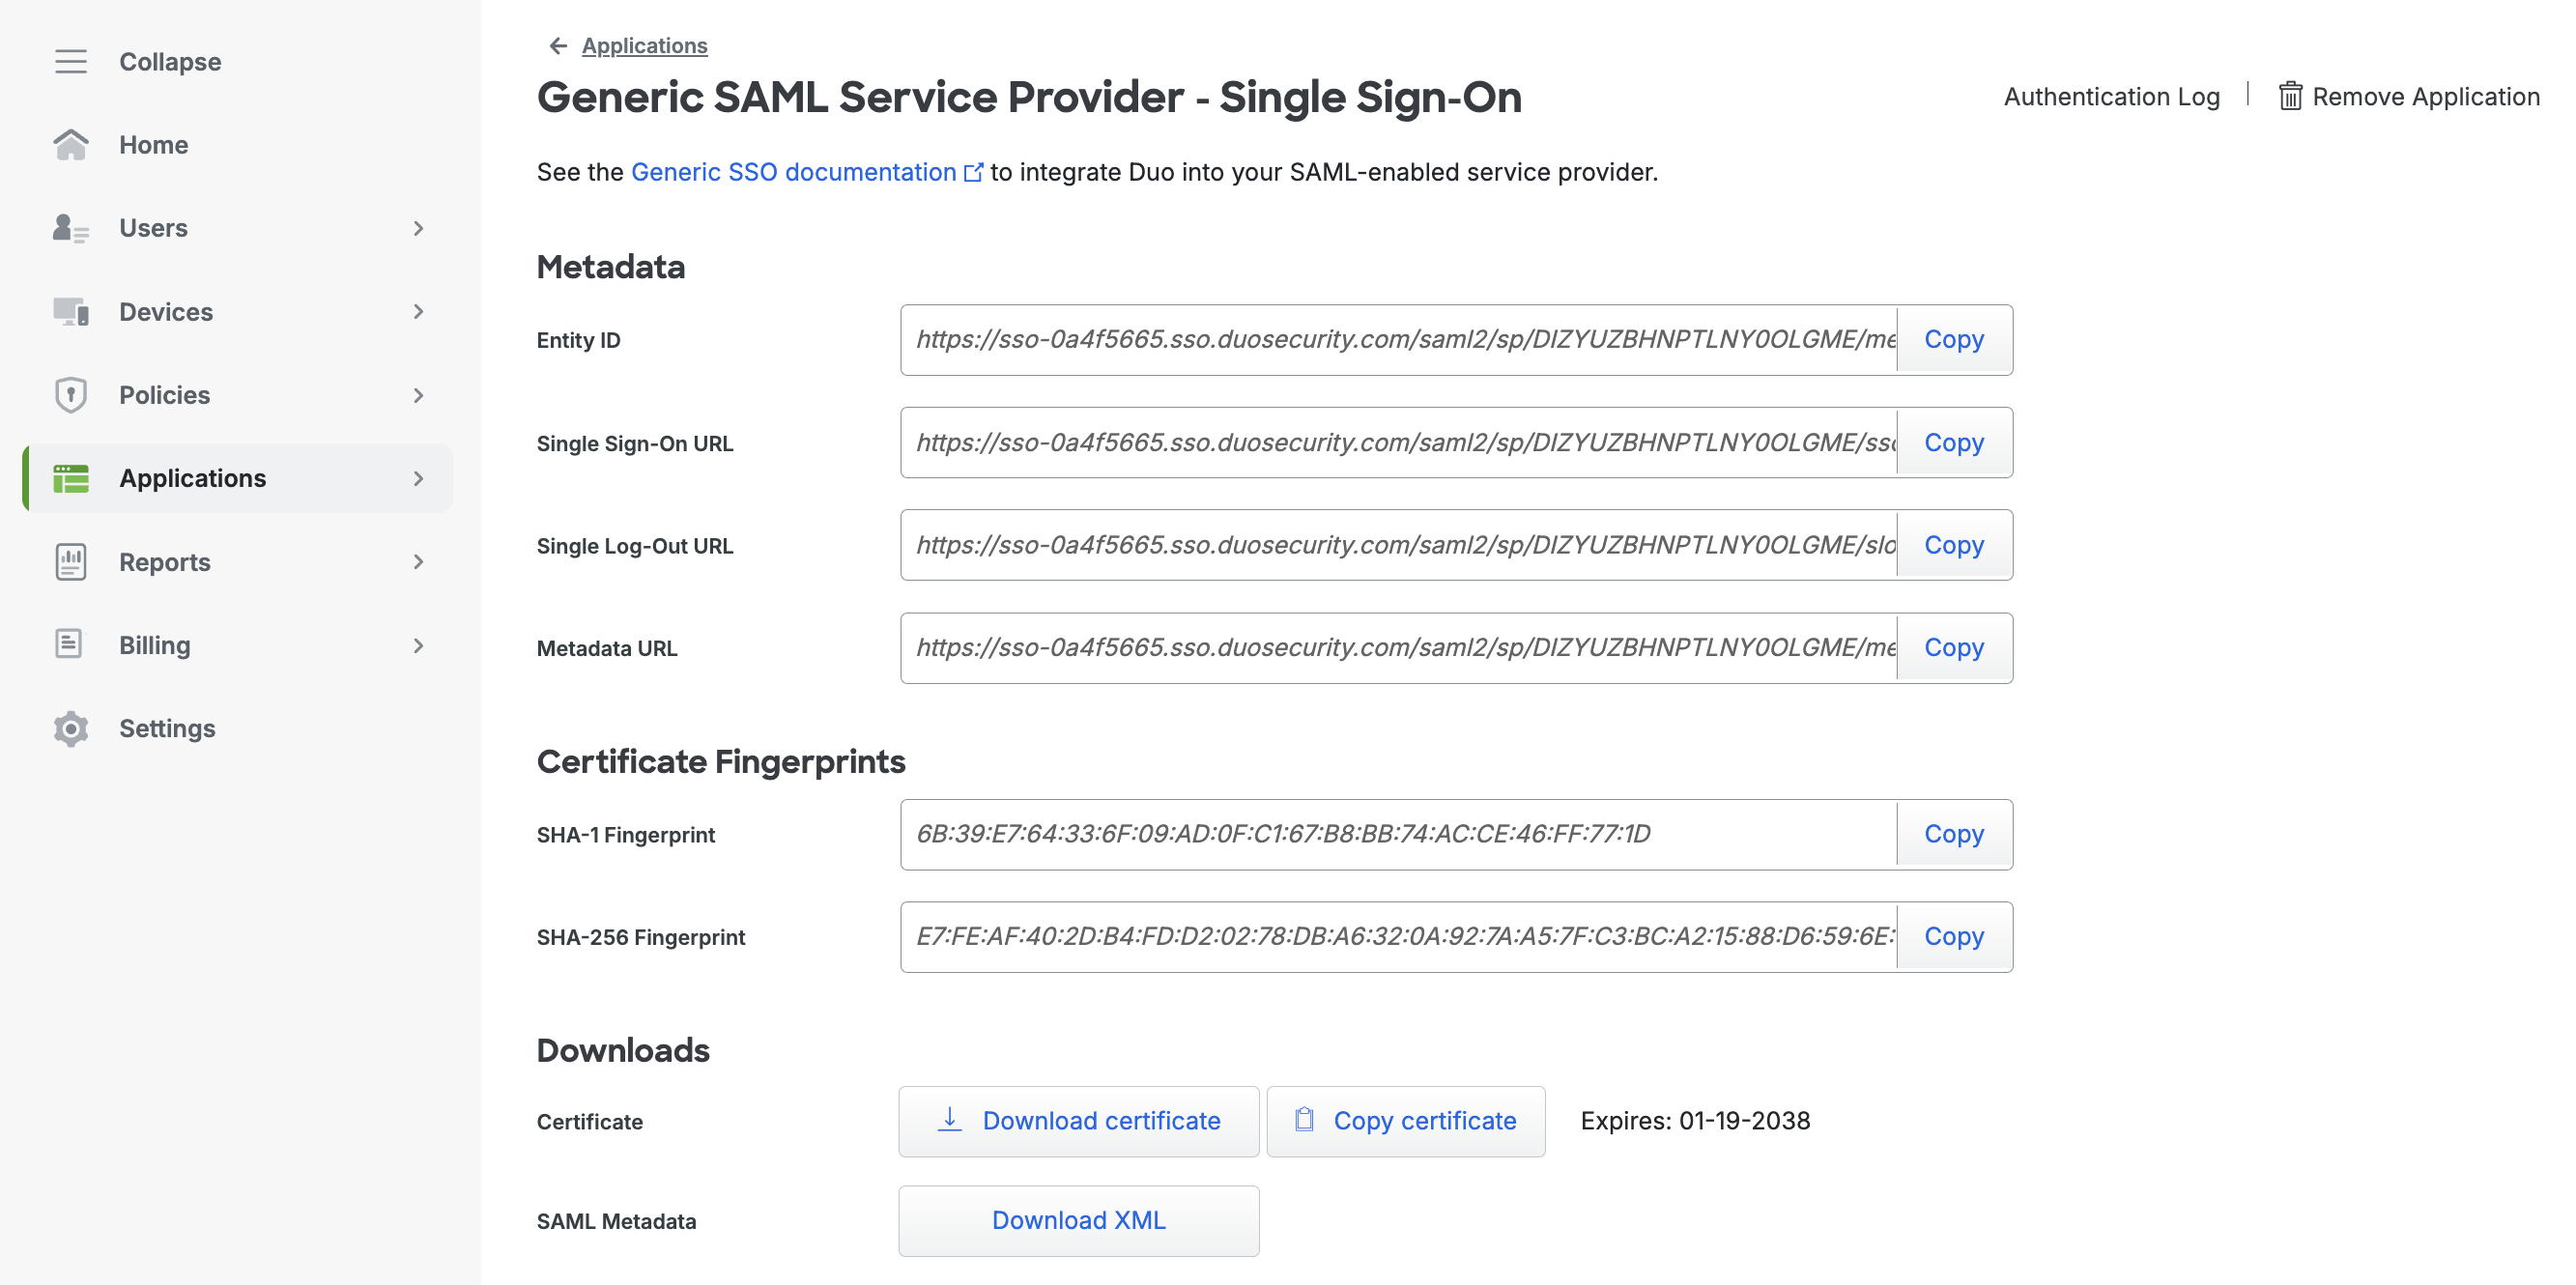Open the Applications sidebar menu item
Screen dimensions: 2576x1285
pyautogui.click(x=192, y=478)
